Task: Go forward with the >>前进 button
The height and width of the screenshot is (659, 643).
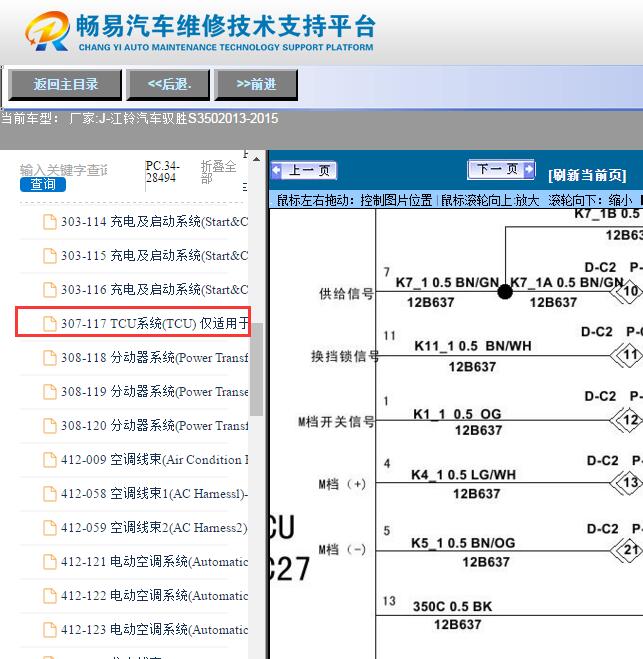Action: (x=256, y=85)
